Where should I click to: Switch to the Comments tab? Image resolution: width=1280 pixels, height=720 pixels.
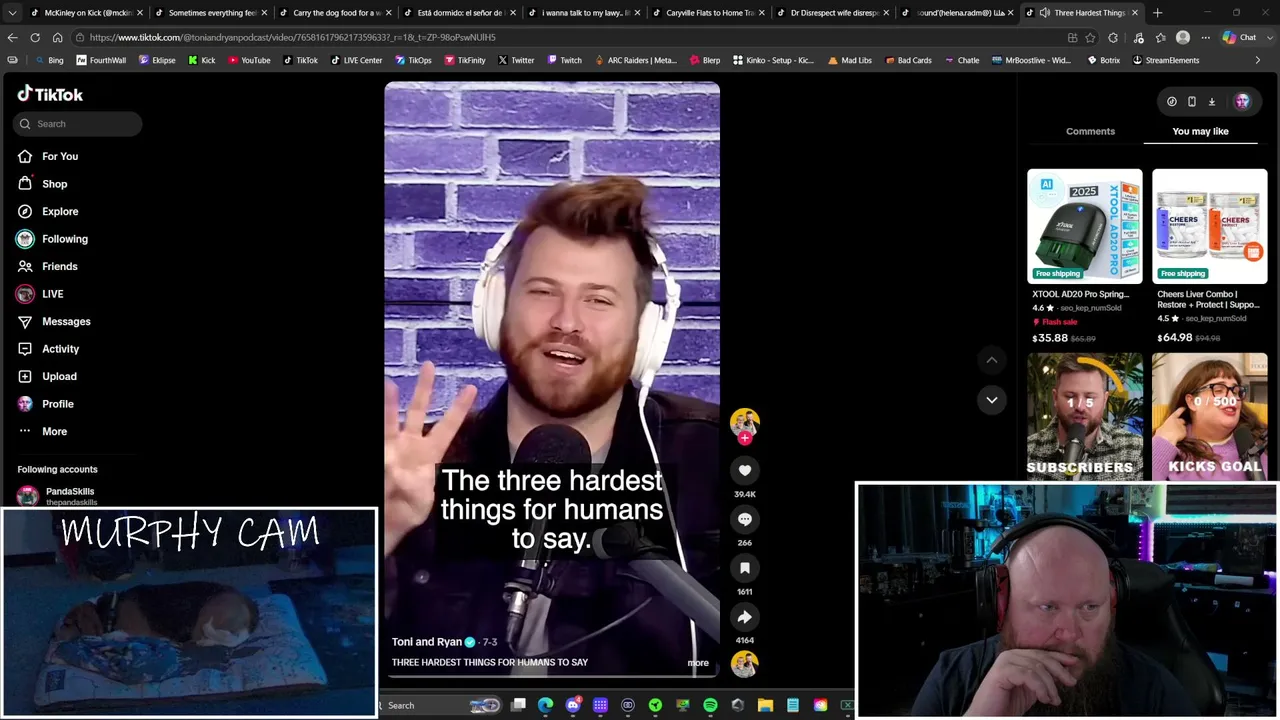1090,131
